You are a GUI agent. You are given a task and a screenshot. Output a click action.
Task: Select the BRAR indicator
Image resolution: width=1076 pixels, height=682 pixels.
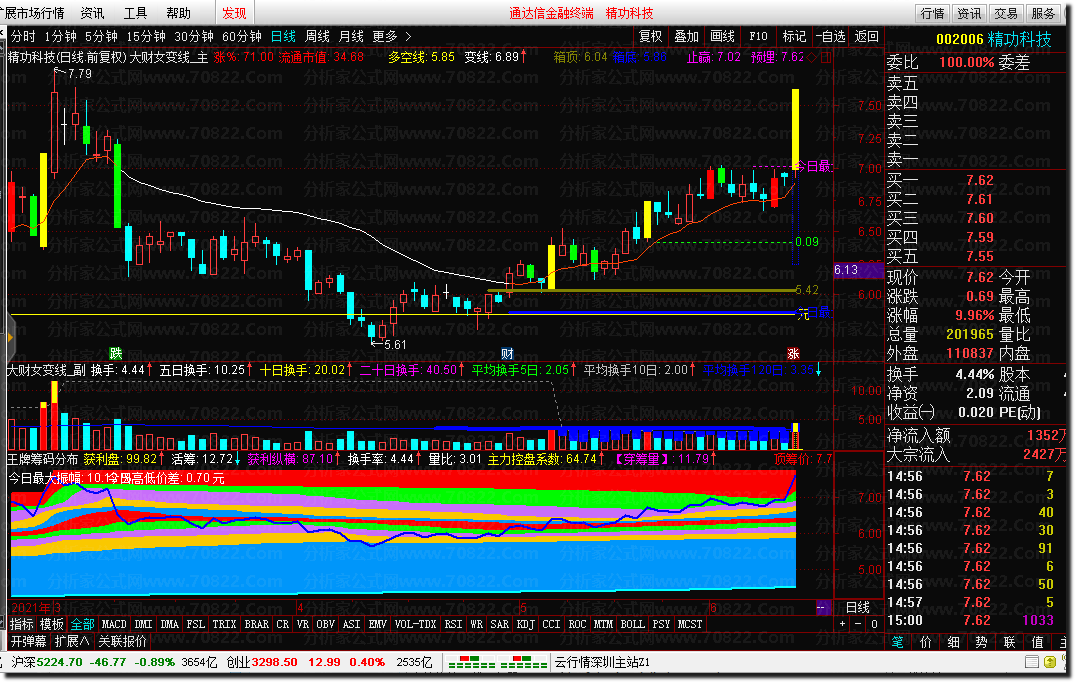257,624
